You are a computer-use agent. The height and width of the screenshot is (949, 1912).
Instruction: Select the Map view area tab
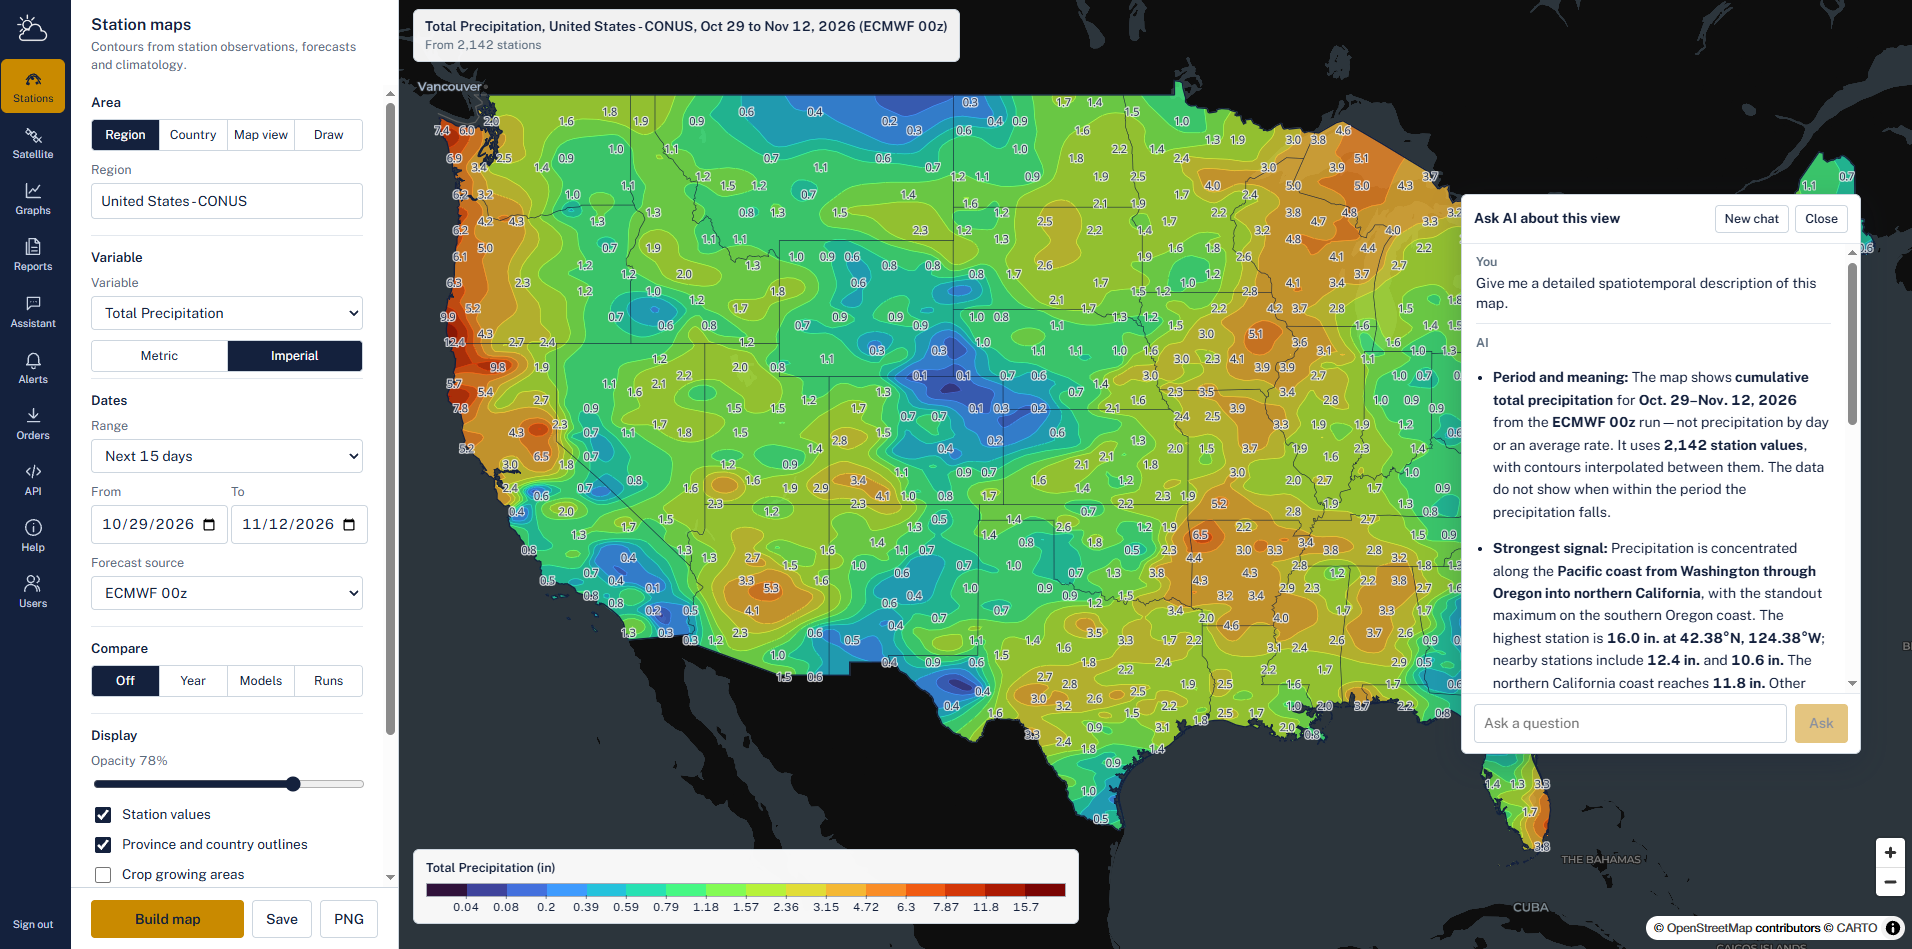click(261, 135)
